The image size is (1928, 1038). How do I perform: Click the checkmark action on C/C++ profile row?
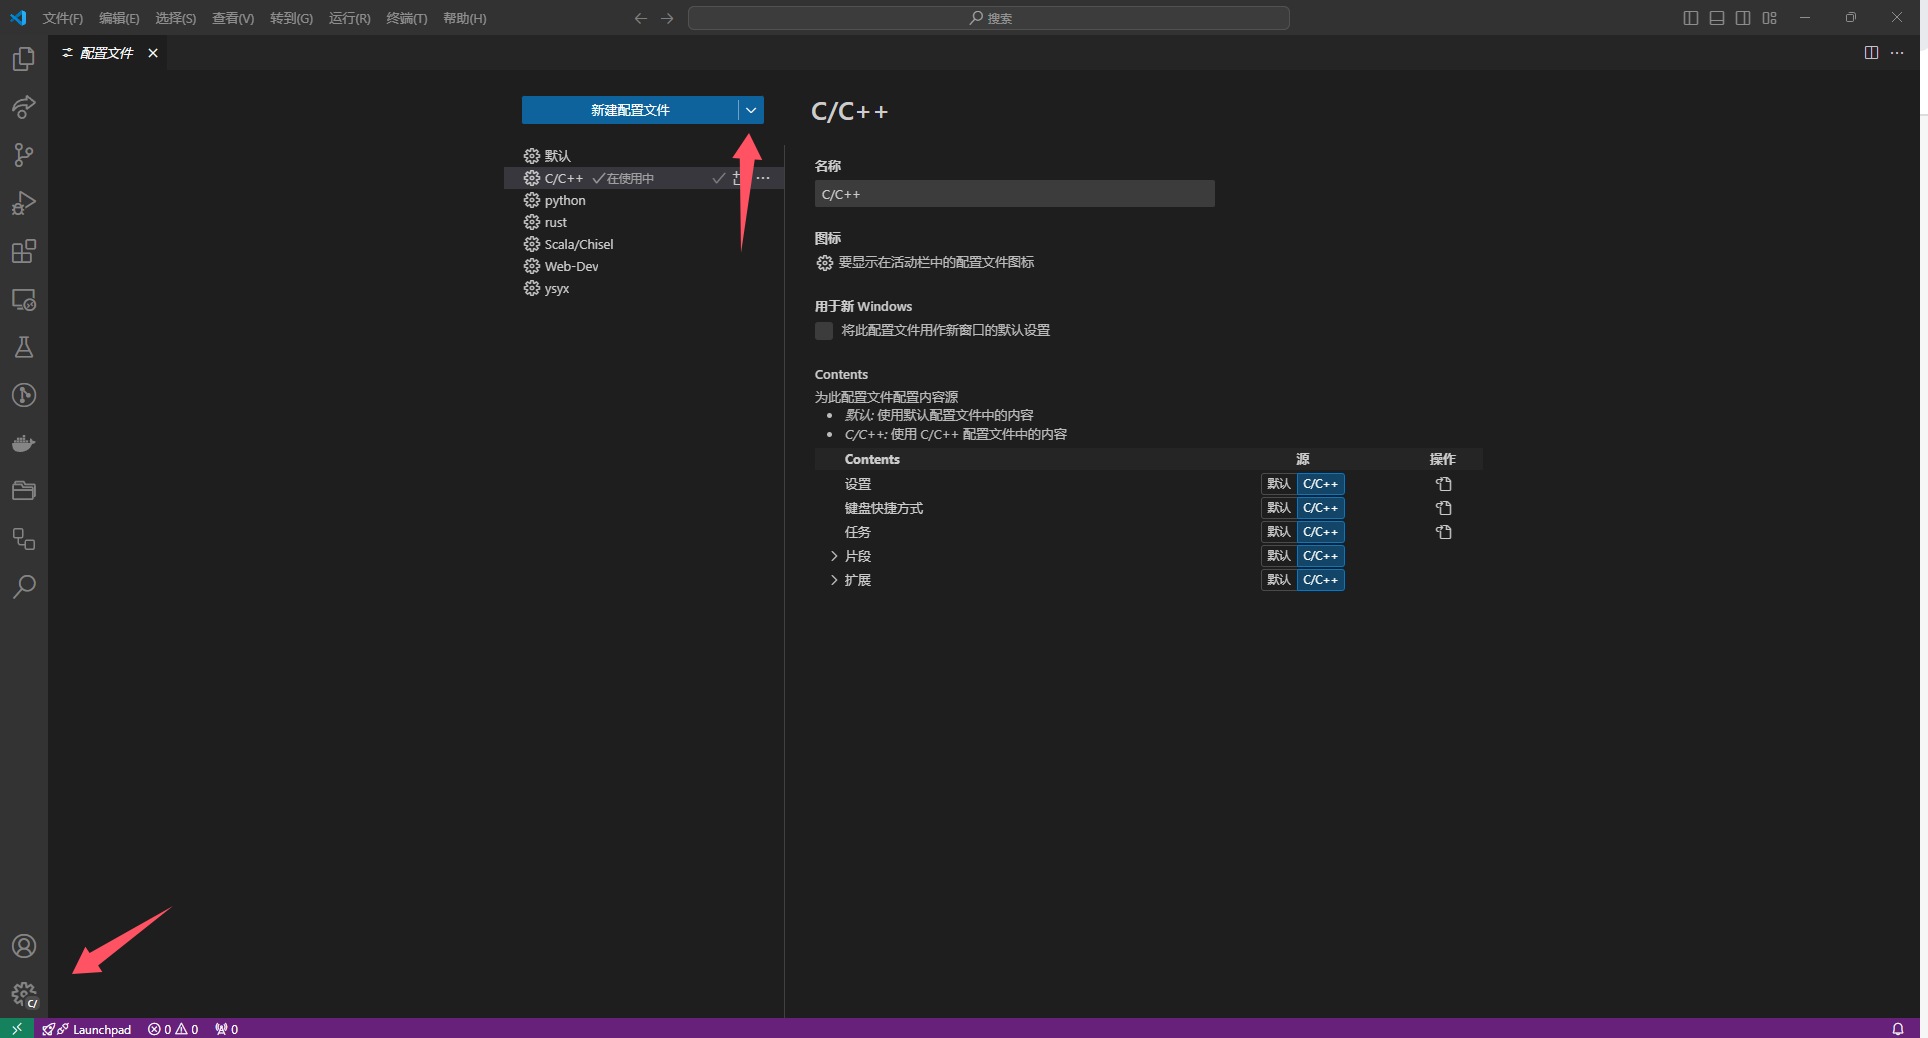click(x=718, y=178)
